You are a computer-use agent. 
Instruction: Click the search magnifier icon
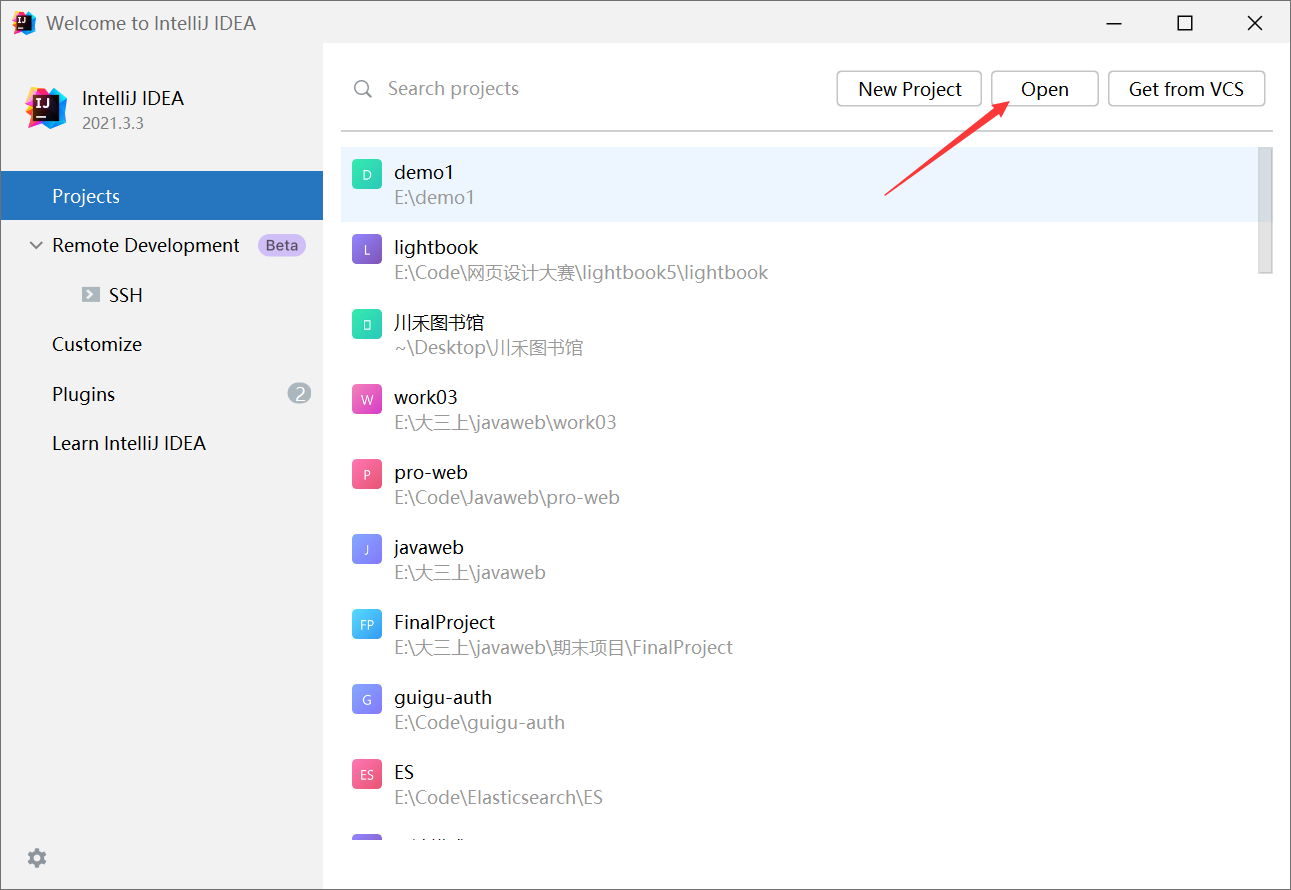pyautogui.click(x=363, y=89)
